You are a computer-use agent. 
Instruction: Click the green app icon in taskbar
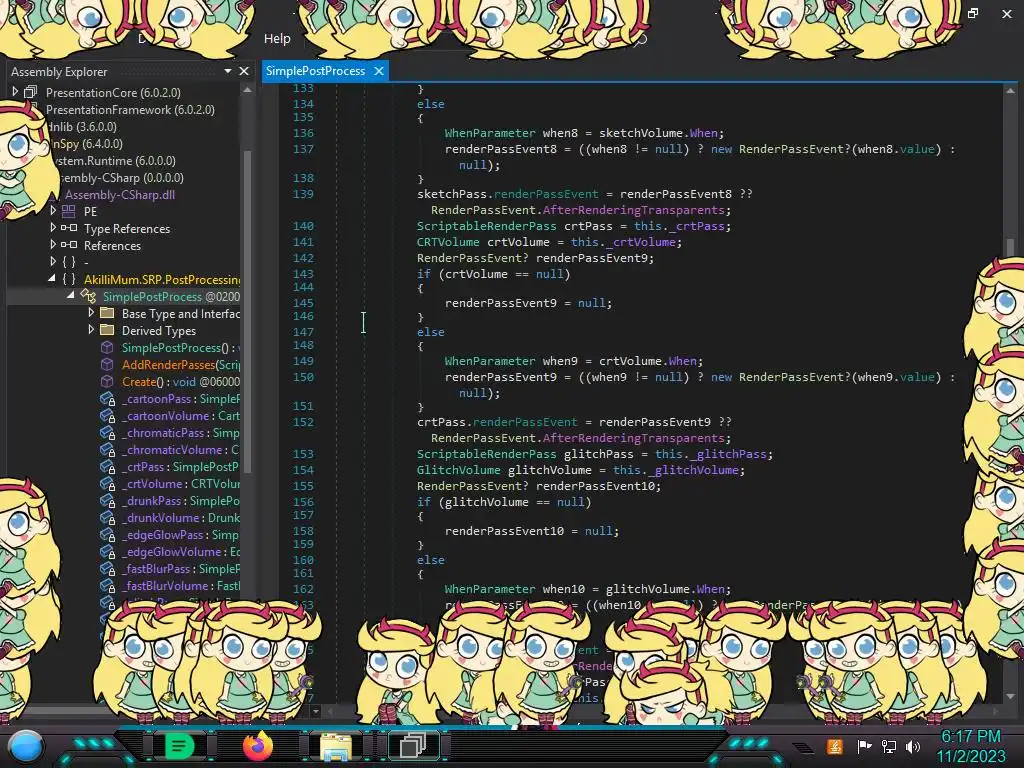tap(178, 746)
